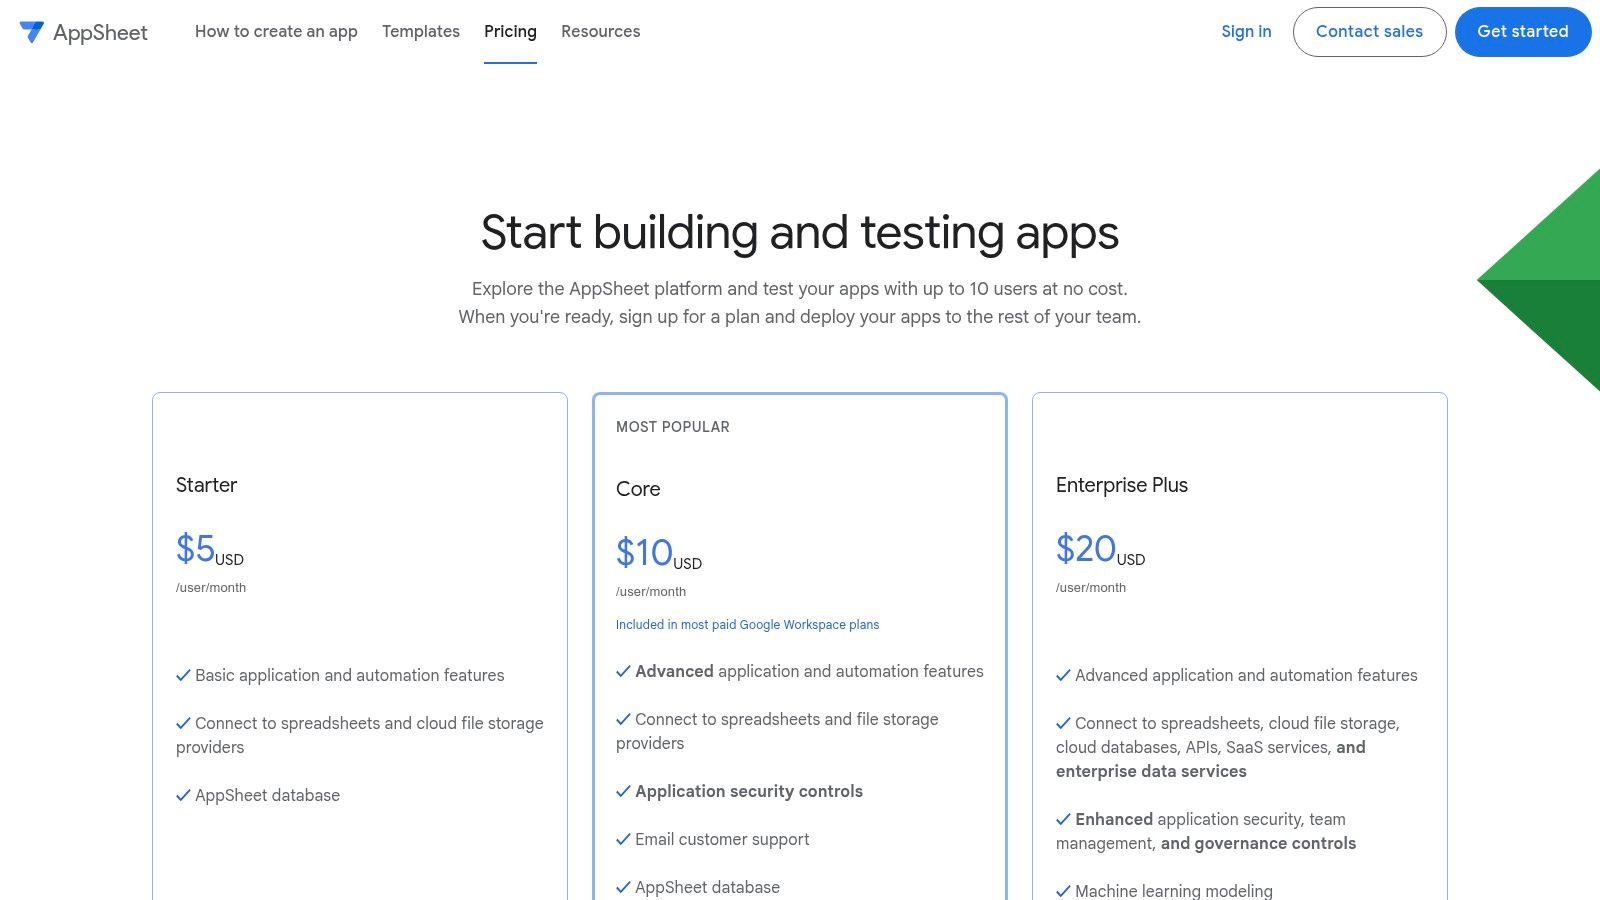Click the checkmark beside "Basic application and automation features"
Image resolution: width=1600 pixels, height=900 pixels.
tap(182, 675)
